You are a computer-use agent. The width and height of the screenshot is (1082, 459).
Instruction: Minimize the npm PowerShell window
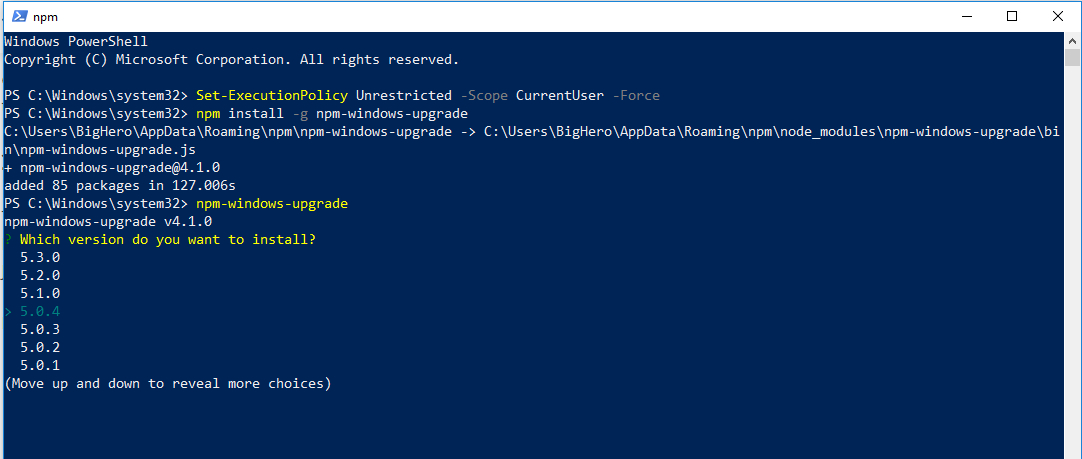[x=966, y=16]
